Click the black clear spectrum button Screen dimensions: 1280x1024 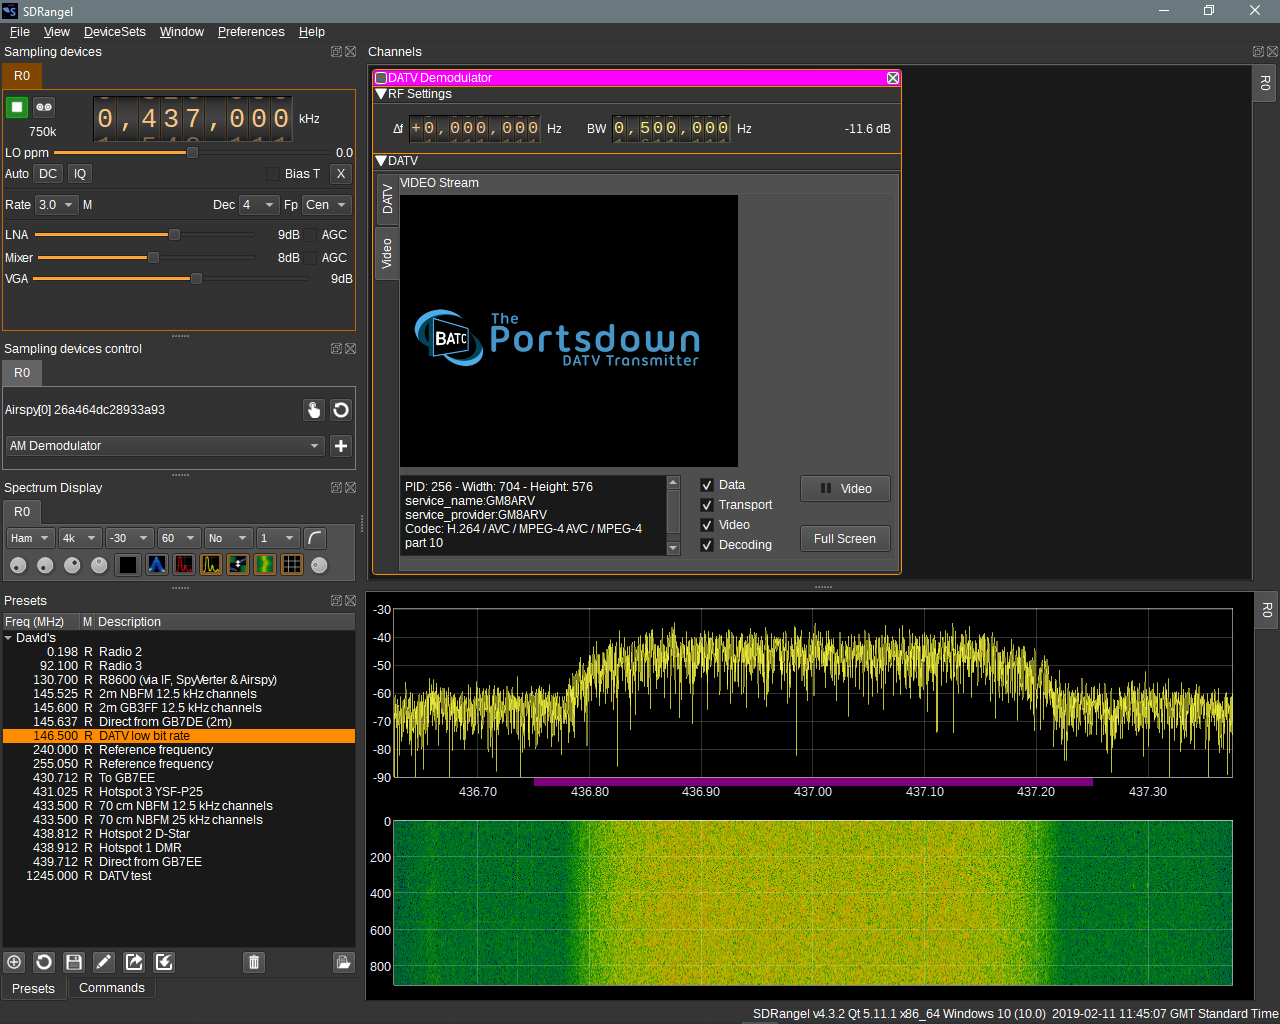(x=128, y=565)
